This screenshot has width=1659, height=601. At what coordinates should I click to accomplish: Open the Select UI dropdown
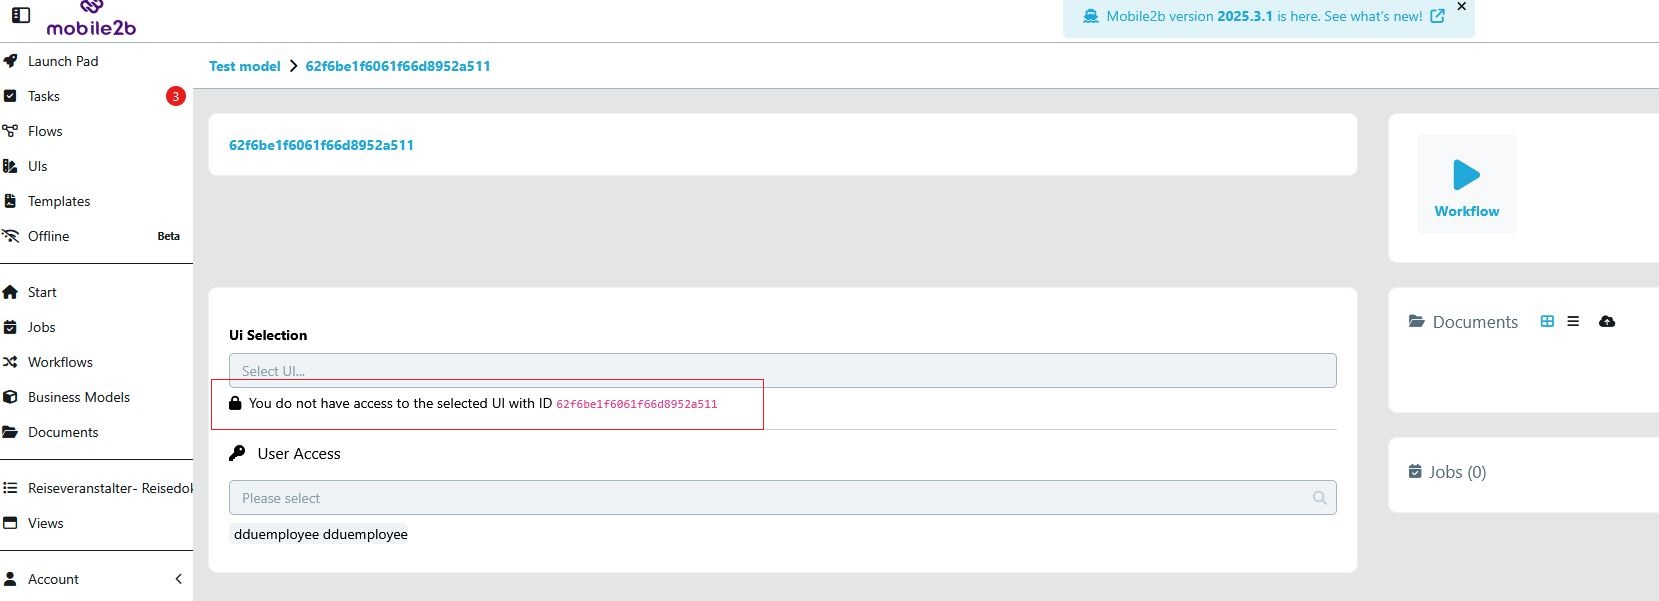782,370
